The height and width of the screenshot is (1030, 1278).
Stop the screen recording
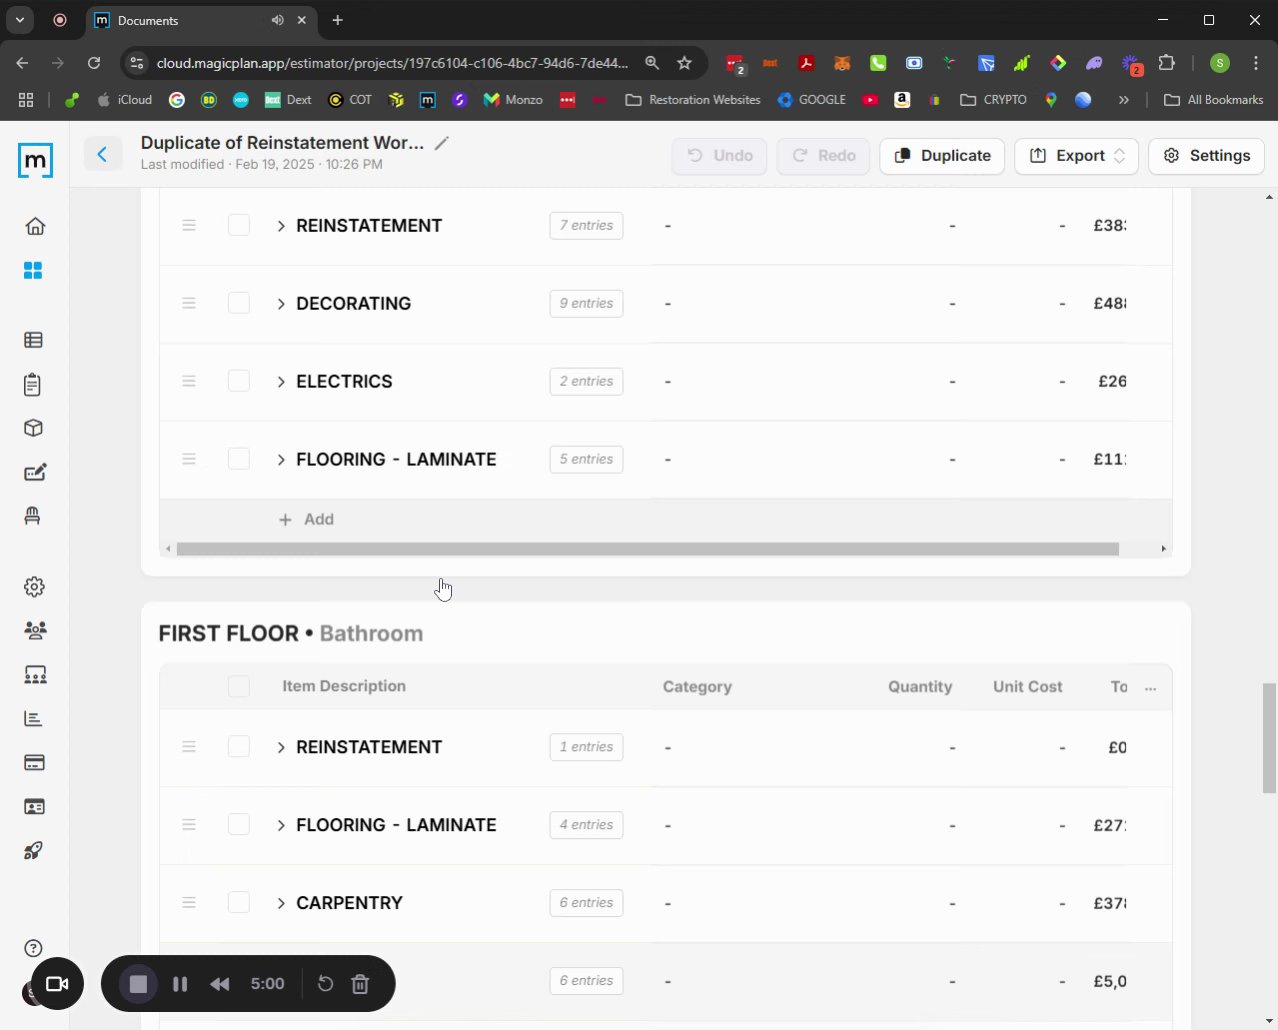click(138, 984)
